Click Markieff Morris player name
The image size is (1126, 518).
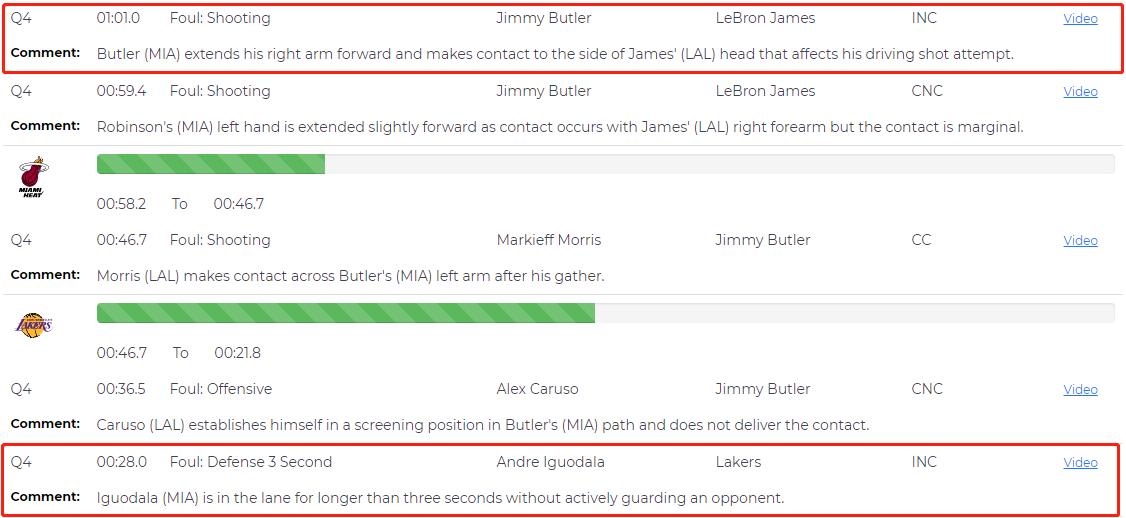(548, 240)
